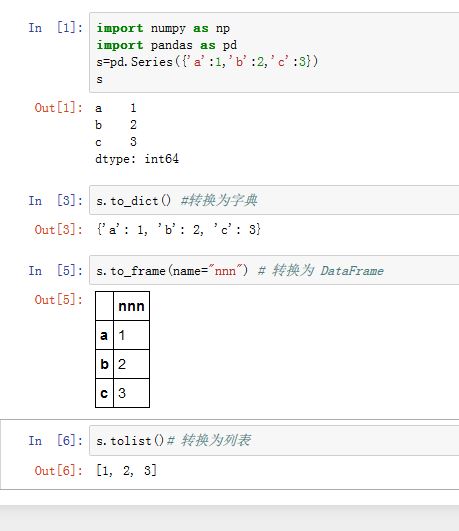Screen dimensions: 459x531
Task: Click row index a in DataFrame table
Action: pos(104,335)
